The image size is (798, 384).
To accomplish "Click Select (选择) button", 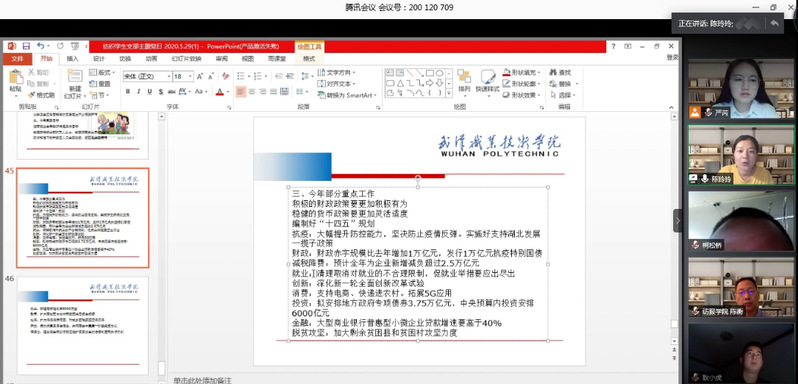I will tap(563, 95).
